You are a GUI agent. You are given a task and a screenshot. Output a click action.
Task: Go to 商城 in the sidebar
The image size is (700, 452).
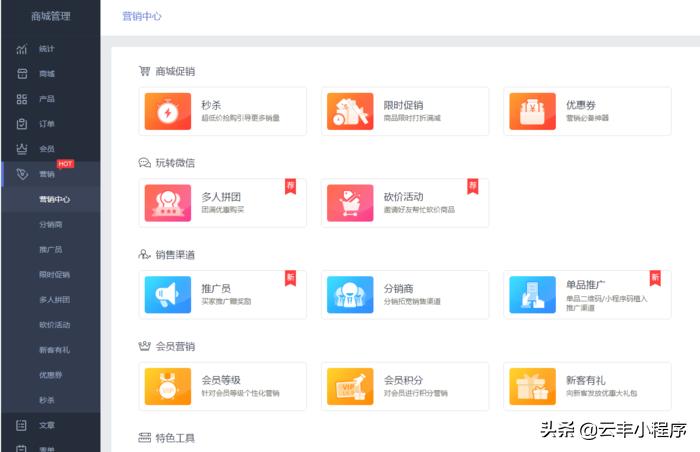coord(46,74)
